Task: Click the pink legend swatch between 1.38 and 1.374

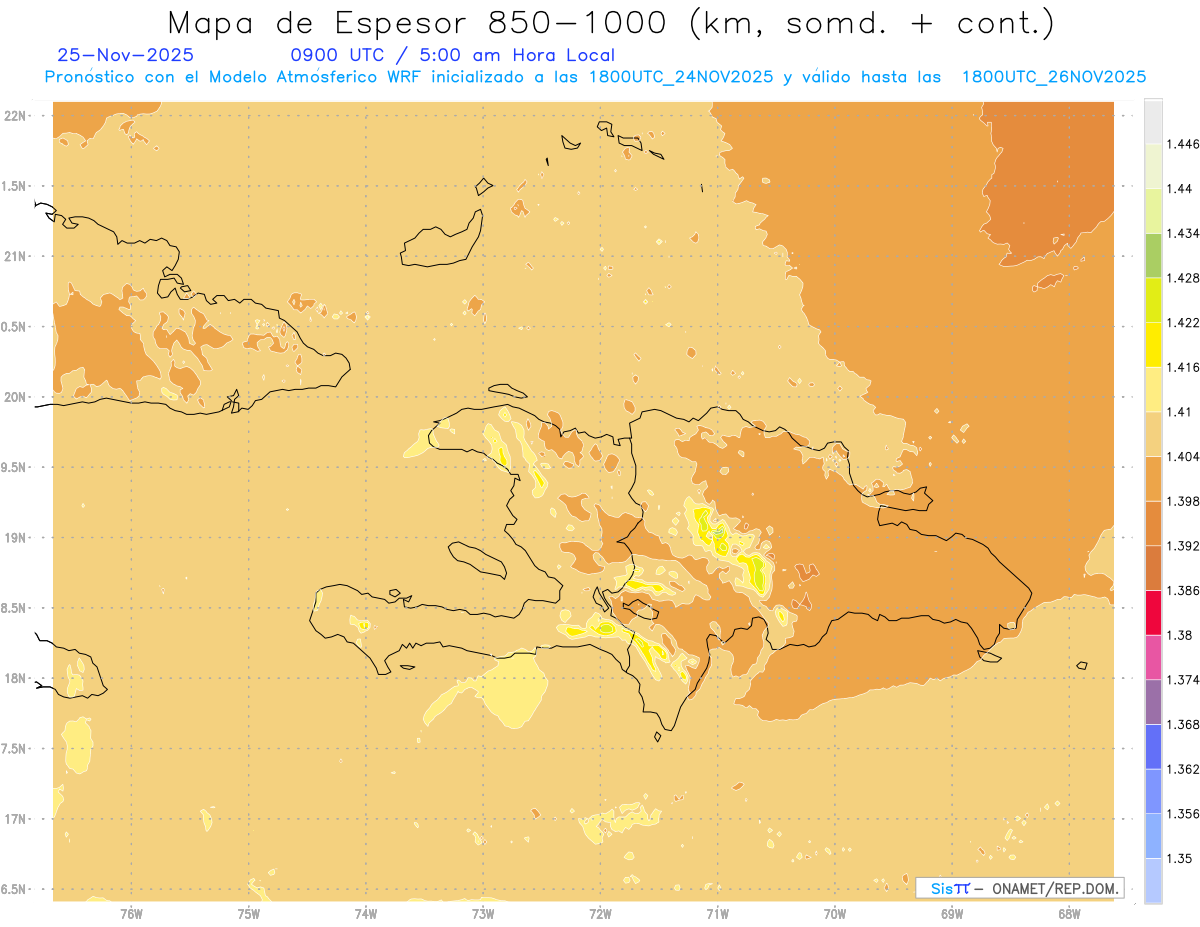Action: pyautogui.click(x=1153, y=657)
